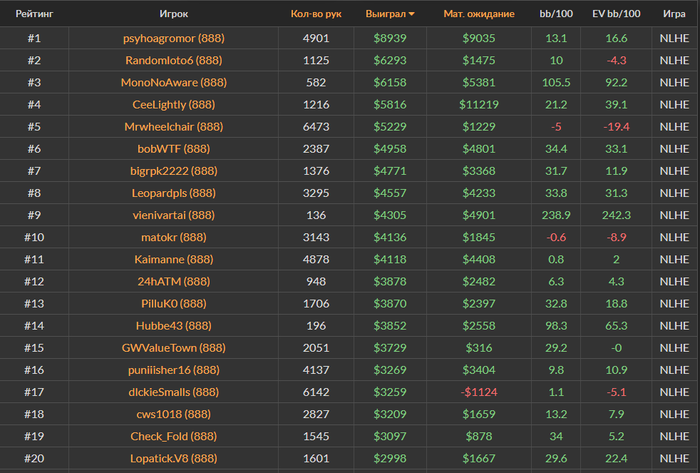Click GWValueTown (888) player link
This screenshot has height=473, width=700.
pos(174,347)
